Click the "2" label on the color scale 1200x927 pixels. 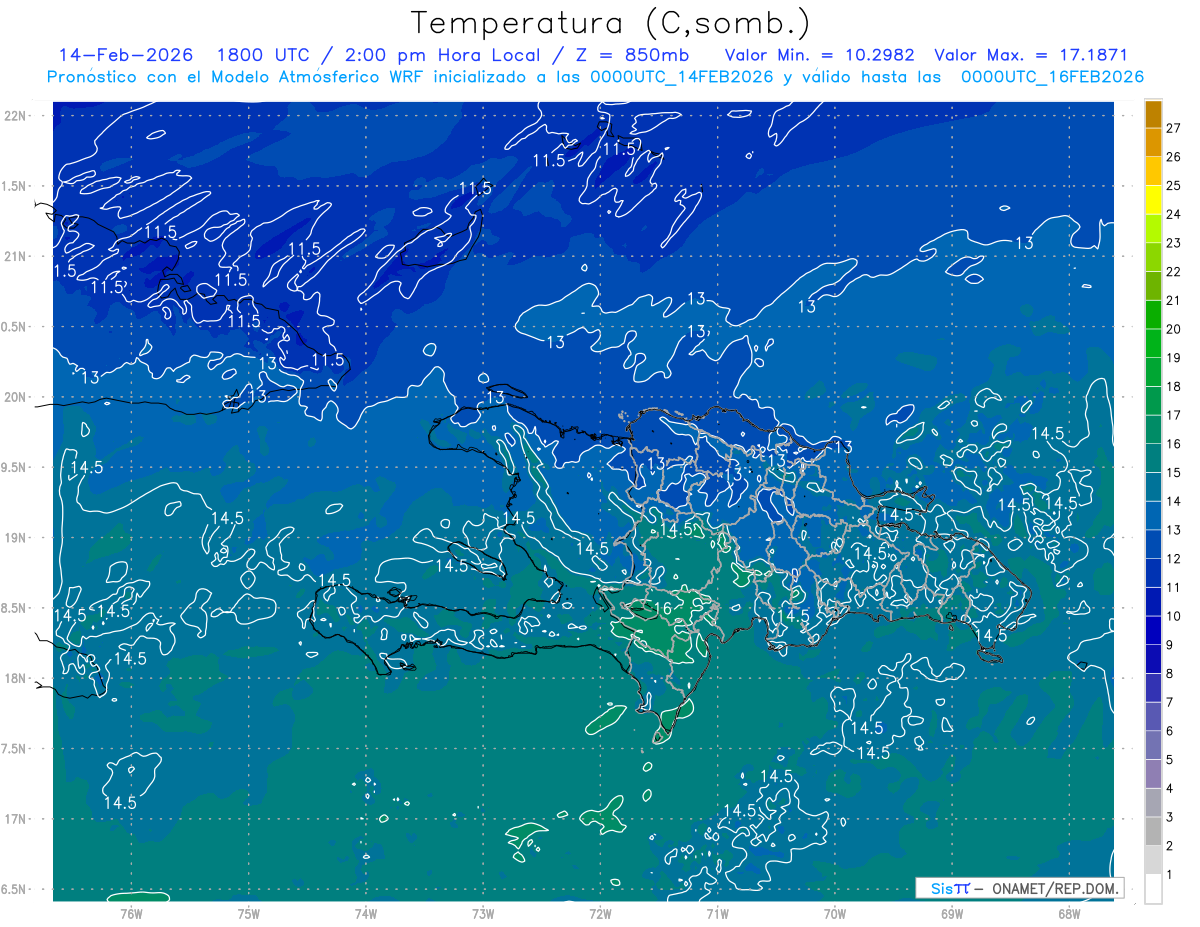pyautogui.click(x=1170, y=846)
